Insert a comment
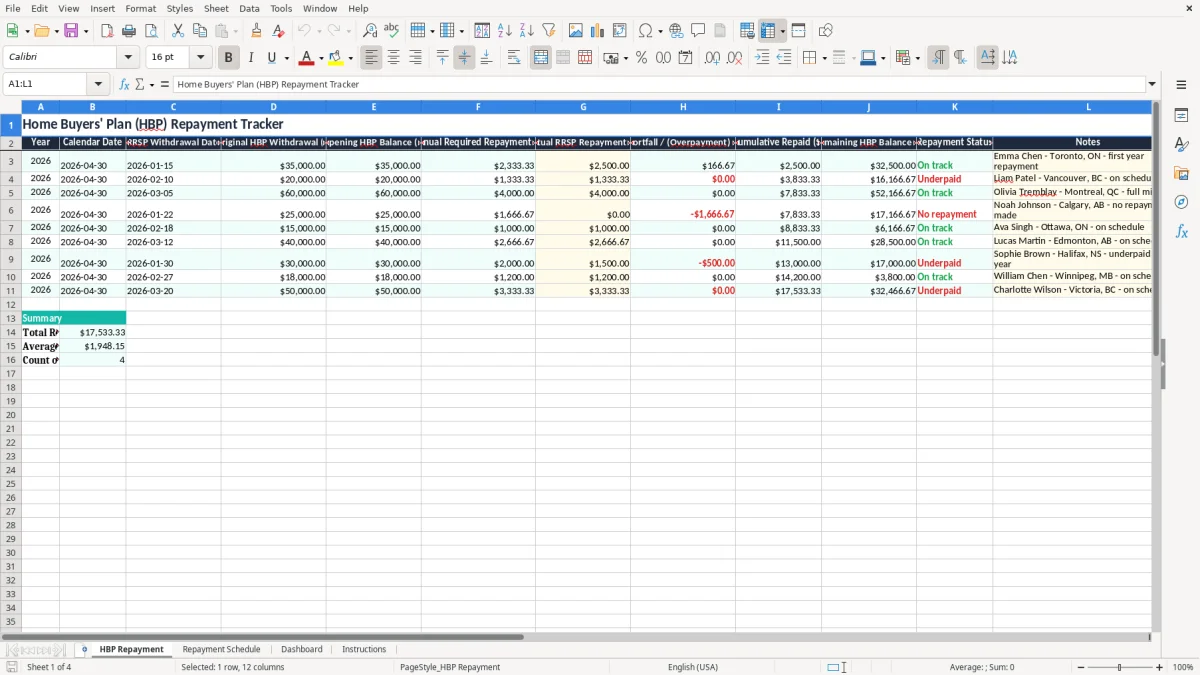 pyautogui.click(x=698, y=31)
